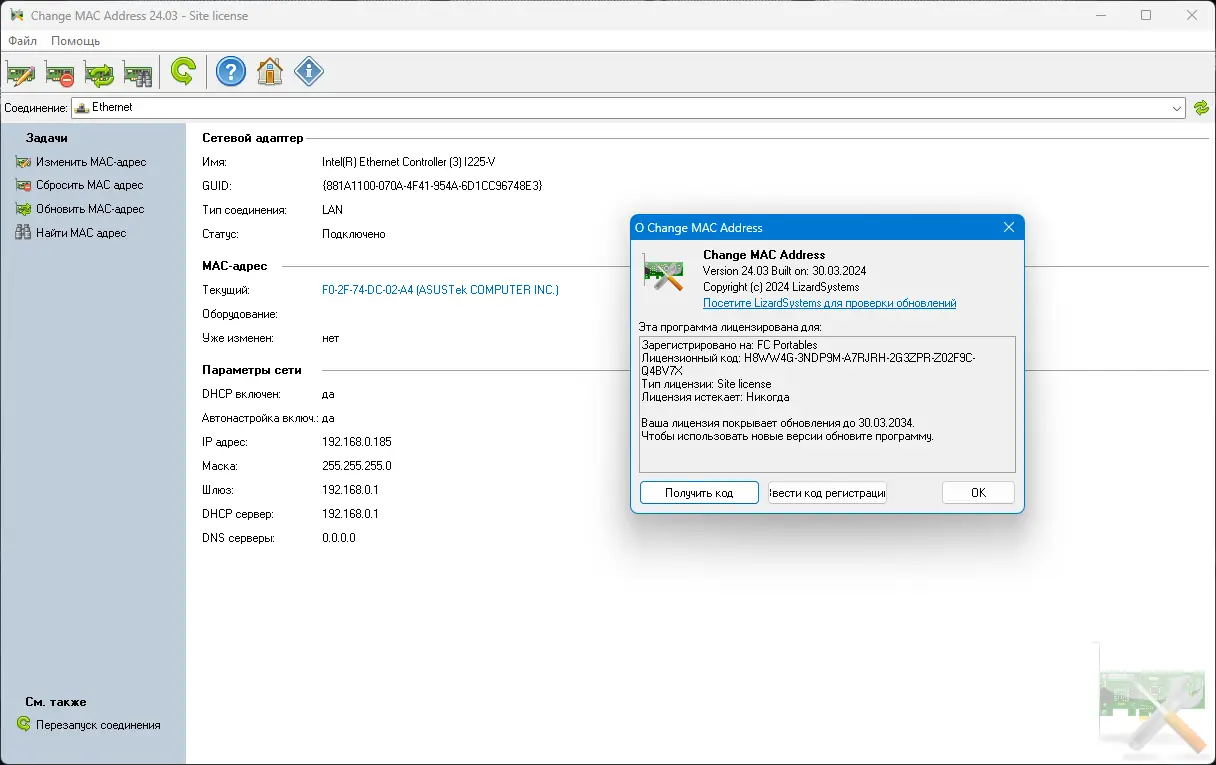The width and height of the screenshot is (1216, 765).
Task: Click the network card logo in the About dialog
Action: [662, 272]
